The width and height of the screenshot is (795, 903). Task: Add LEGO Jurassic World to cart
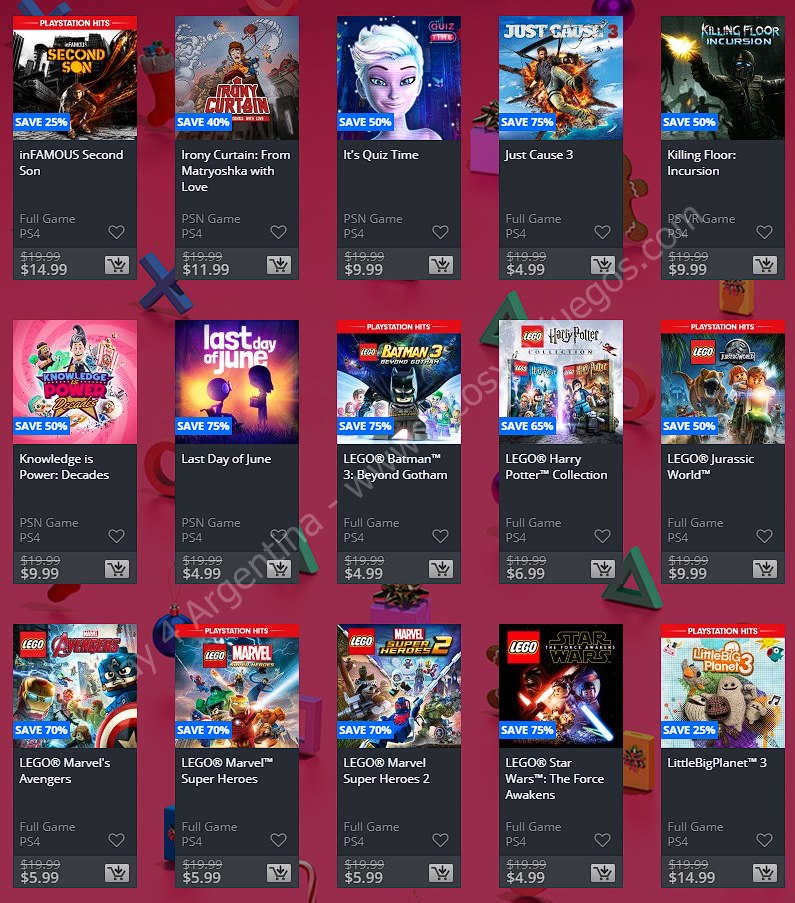pos(765,569)
